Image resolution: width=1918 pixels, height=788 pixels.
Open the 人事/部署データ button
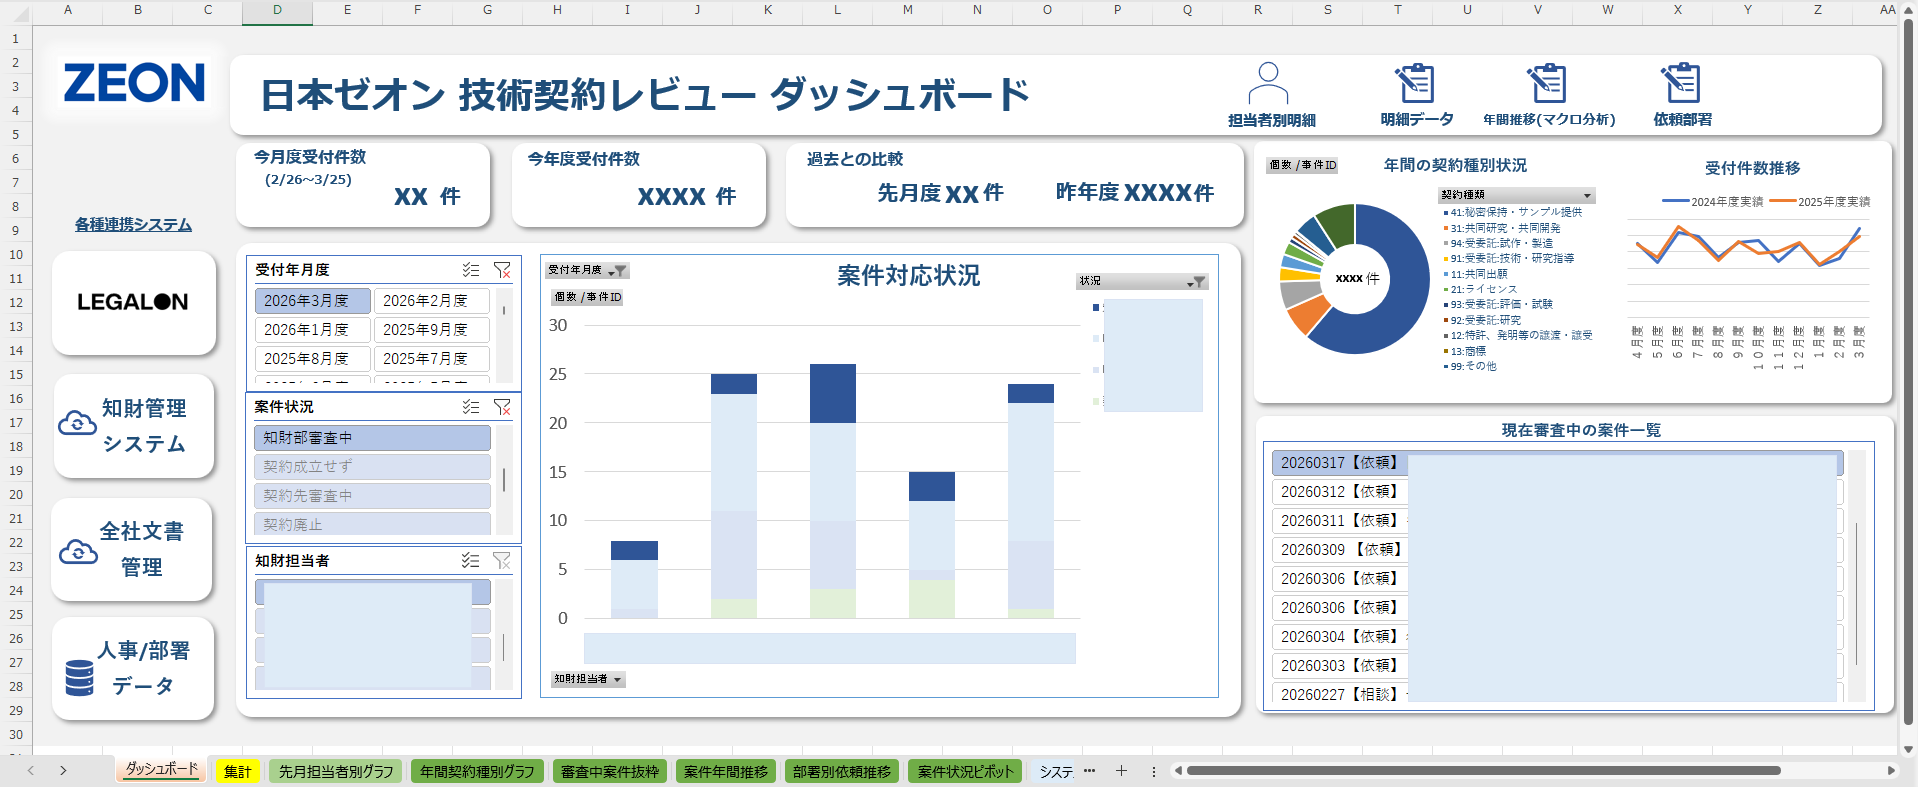click(x=133, y=668)
